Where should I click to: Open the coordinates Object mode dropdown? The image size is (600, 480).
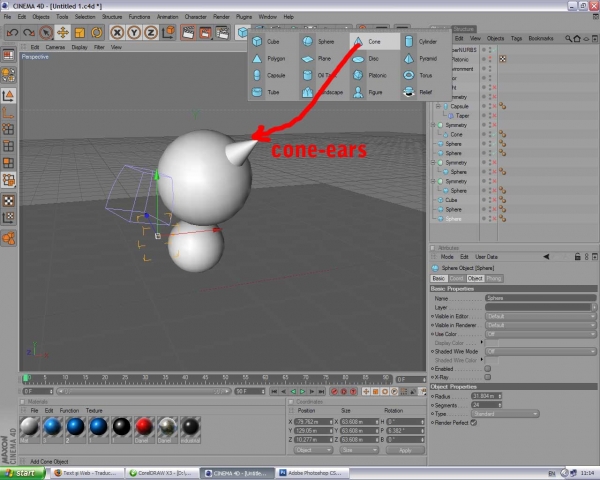click(x=313, y=450)
